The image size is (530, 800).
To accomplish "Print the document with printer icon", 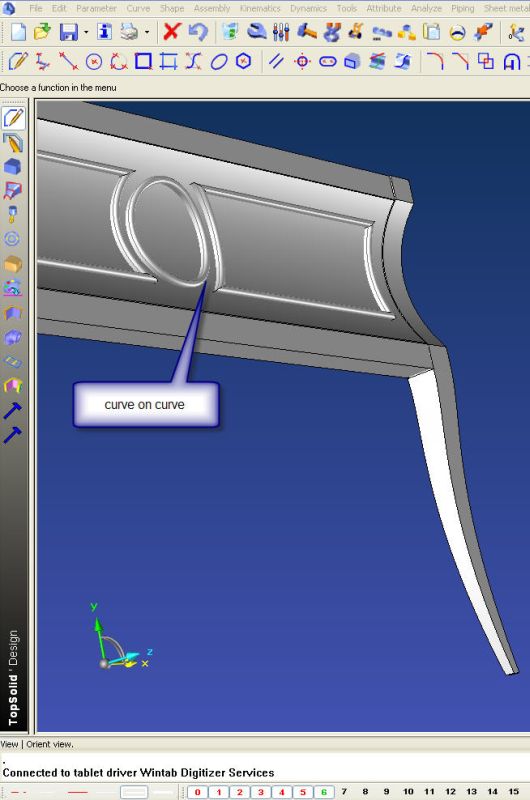I will [130, 32].
